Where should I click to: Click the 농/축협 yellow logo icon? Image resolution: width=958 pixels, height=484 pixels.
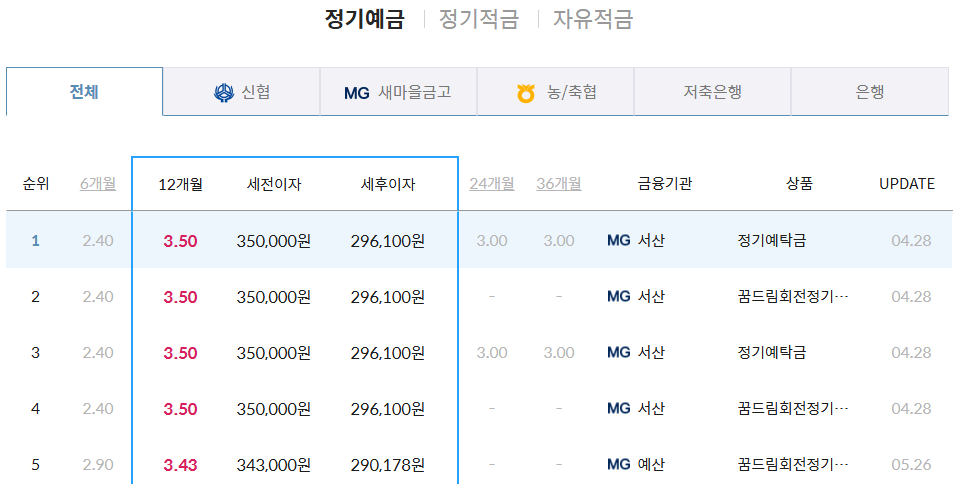[526, 94]
